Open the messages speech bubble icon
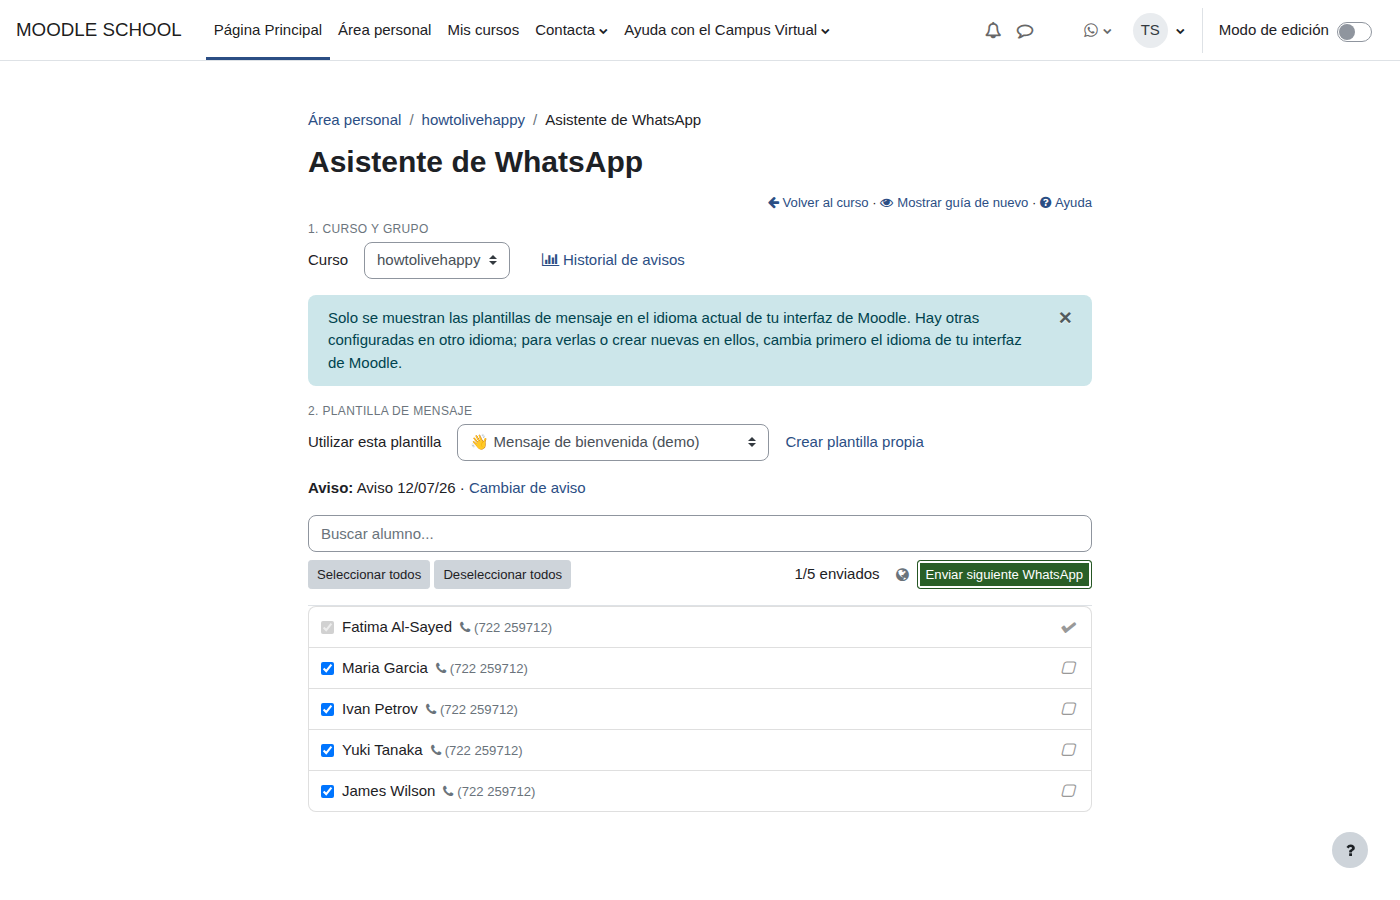The height and width of the screenshot is (900, 1400). pyautogui.click(x=1025, y=31)
